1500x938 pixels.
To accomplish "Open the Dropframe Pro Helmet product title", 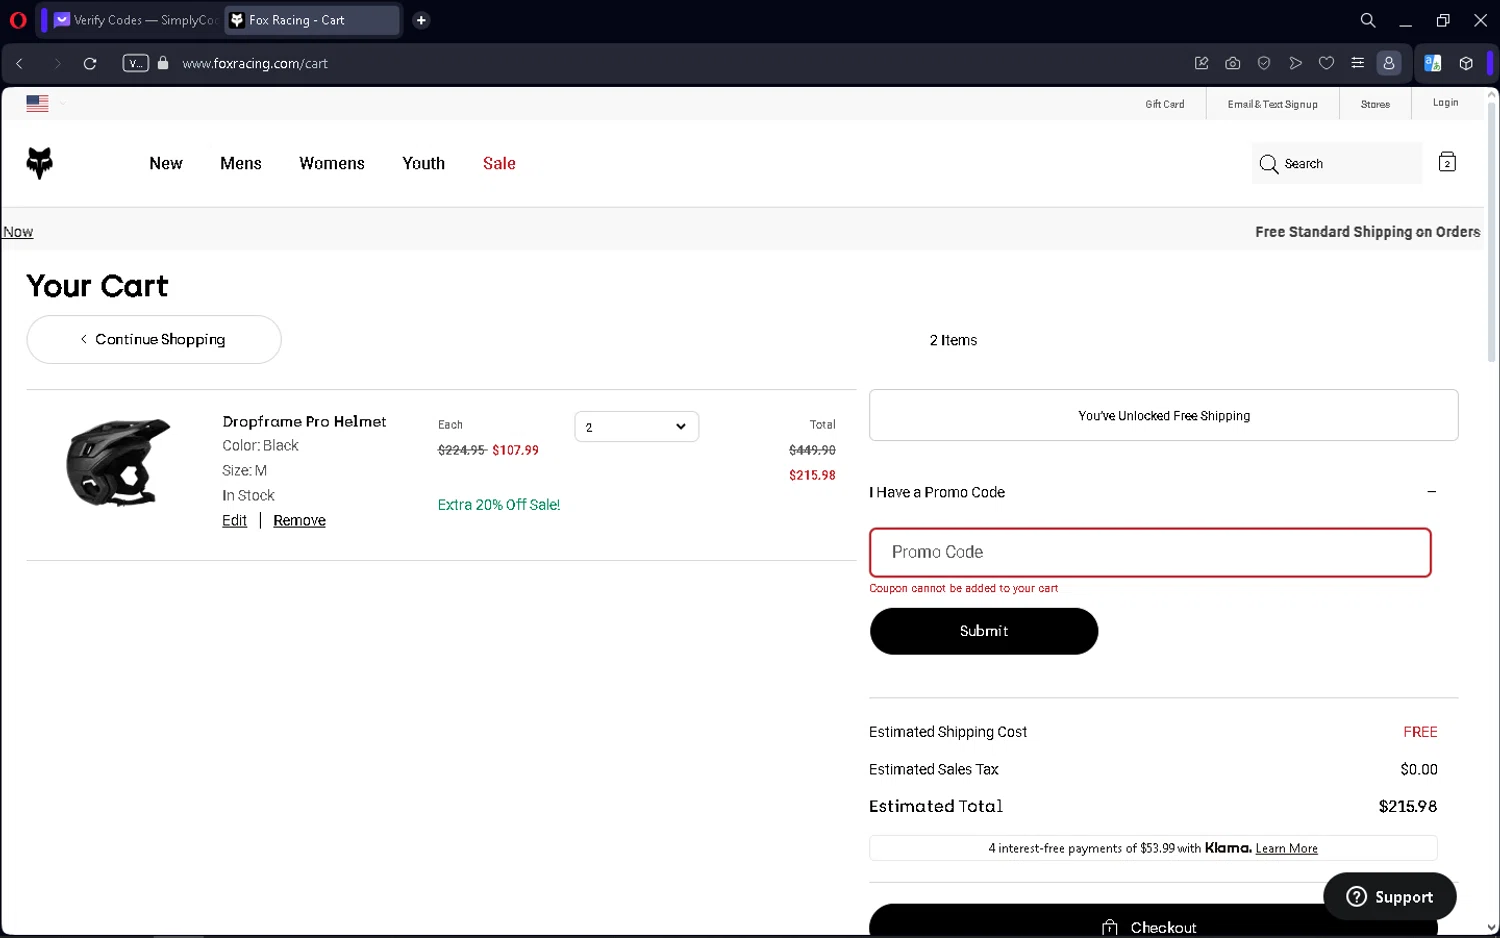I will 304,421.
